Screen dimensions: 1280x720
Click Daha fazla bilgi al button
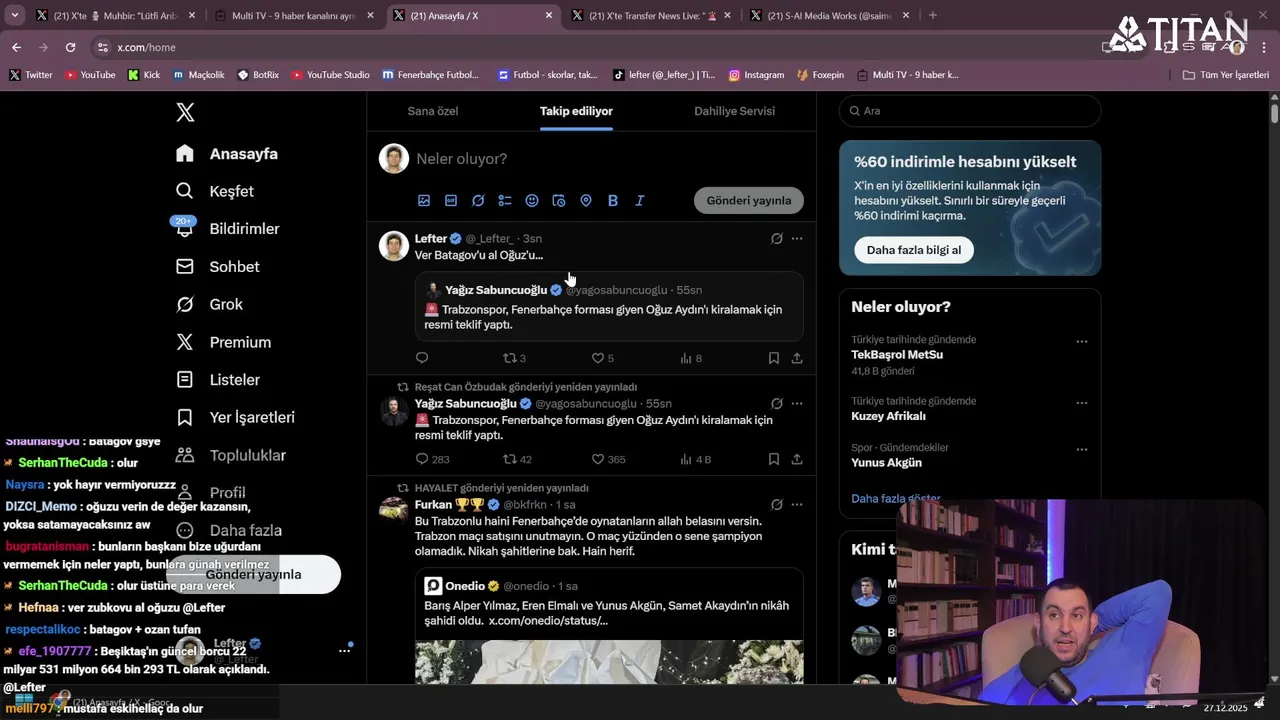click(914, 250)
